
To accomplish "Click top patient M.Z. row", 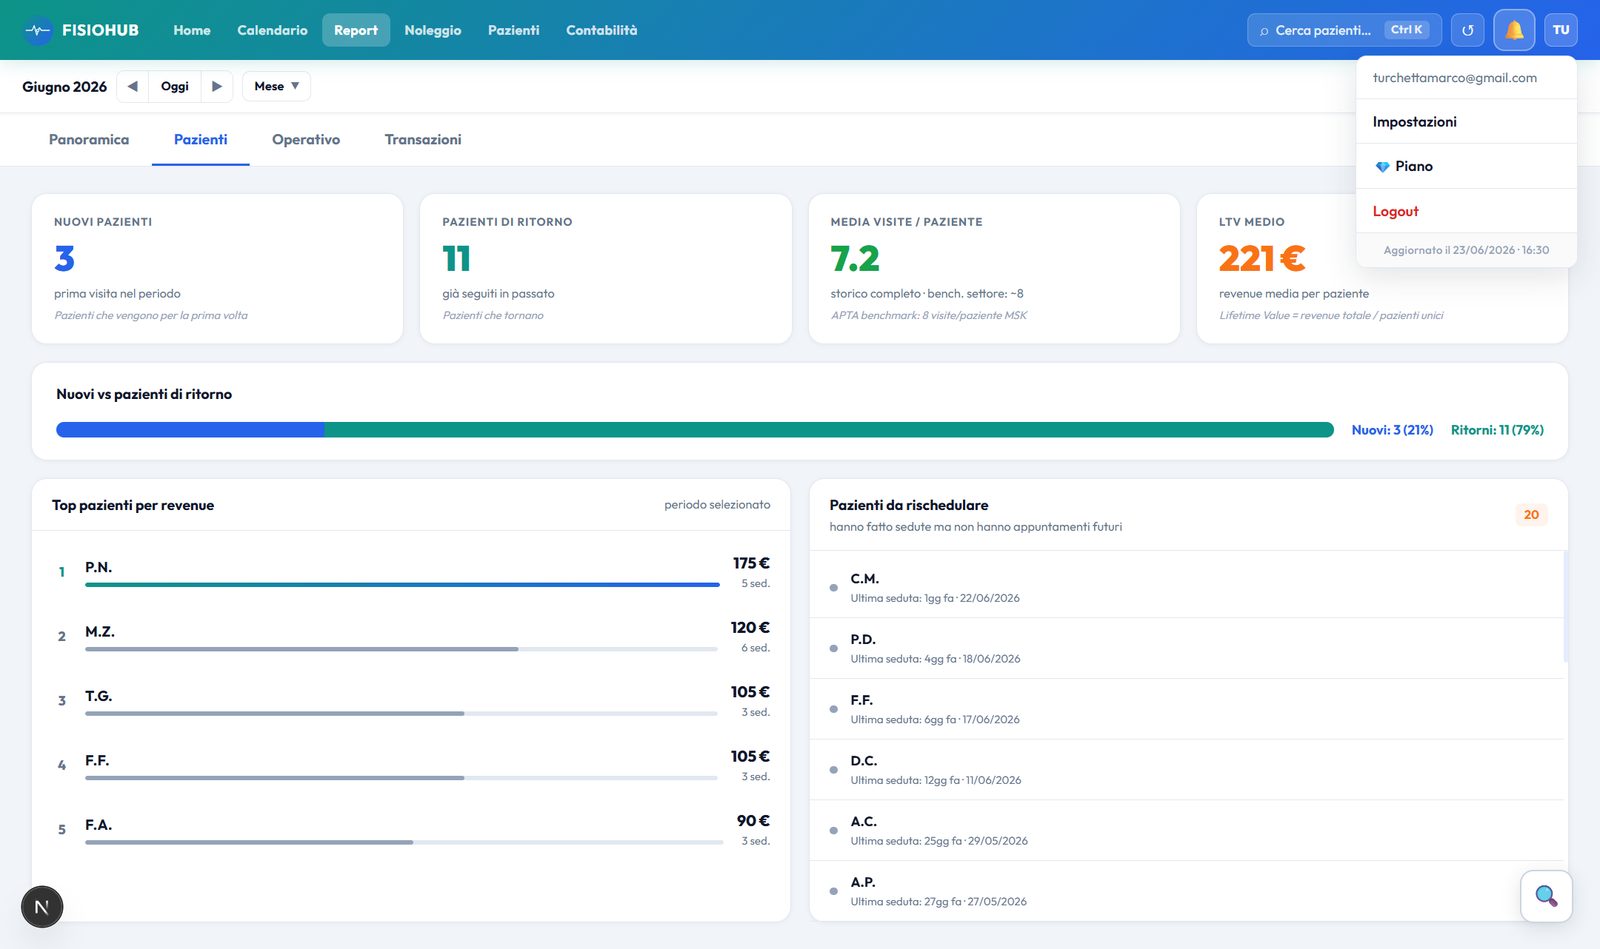I will pyautogui.click(x=411, y=637).
